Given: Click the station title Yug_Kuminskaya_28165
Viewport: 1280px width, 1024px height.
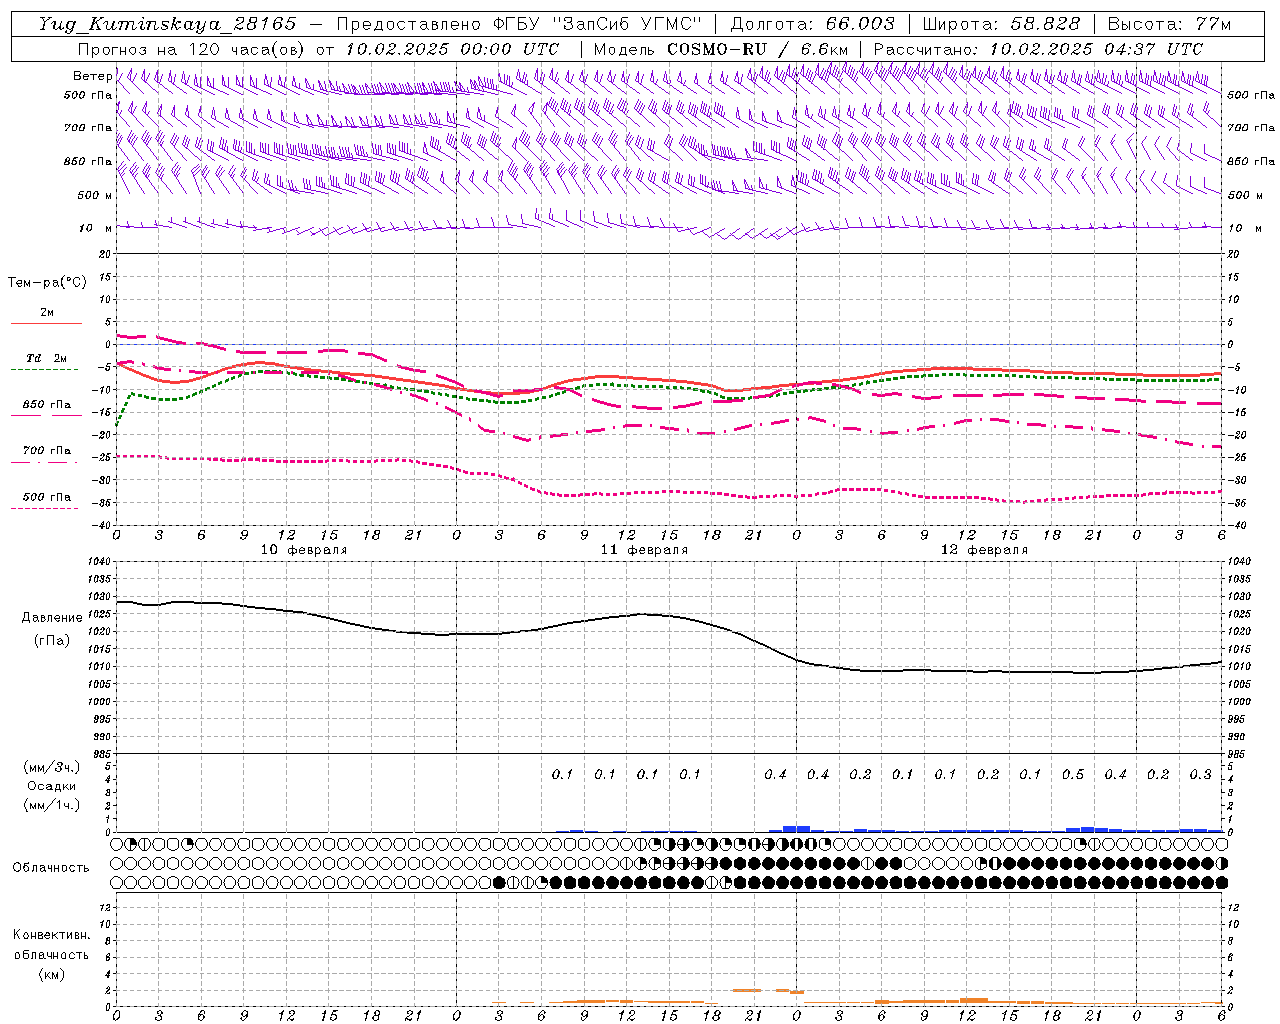Looking at the screenshot, I should pos(167,24).
